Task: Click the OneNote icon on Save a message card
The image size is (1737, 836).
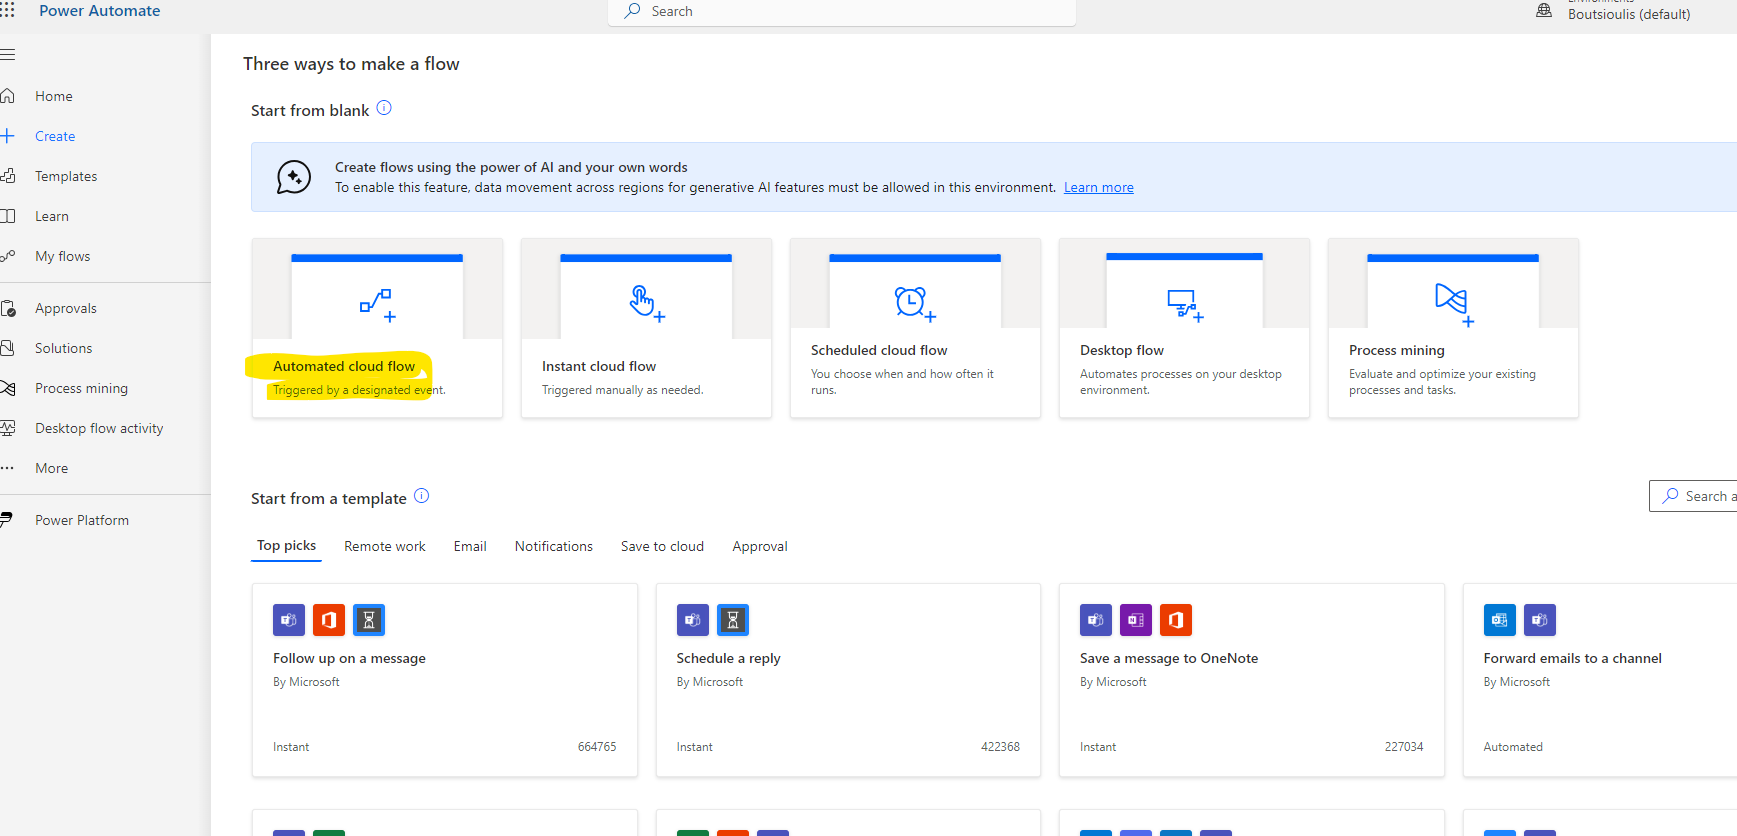Action: 1136,620
